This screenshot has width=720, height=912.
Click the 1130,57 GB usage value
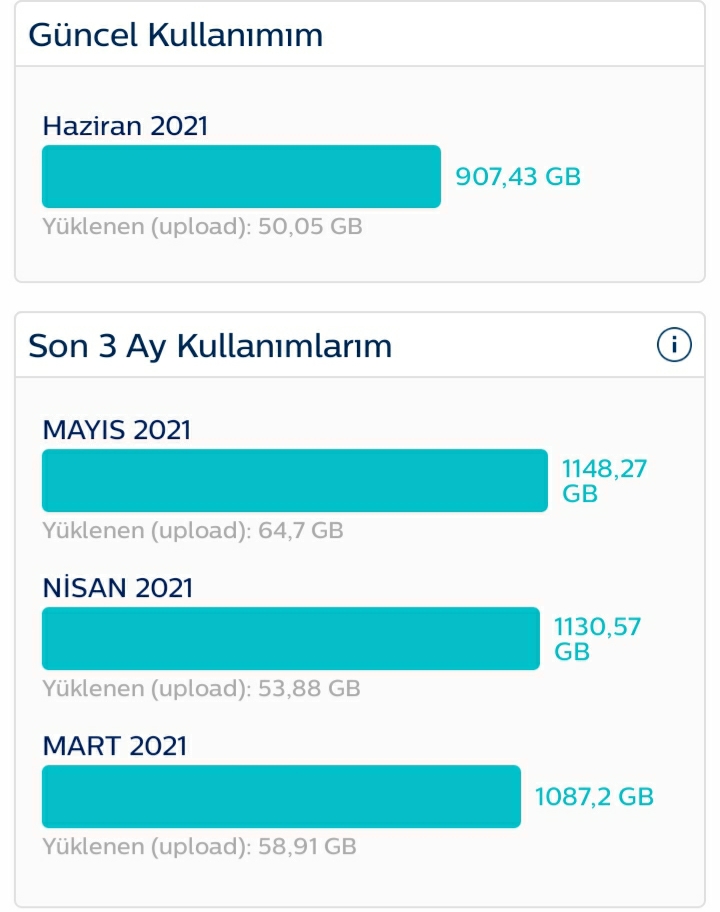[x=597, y=639]
